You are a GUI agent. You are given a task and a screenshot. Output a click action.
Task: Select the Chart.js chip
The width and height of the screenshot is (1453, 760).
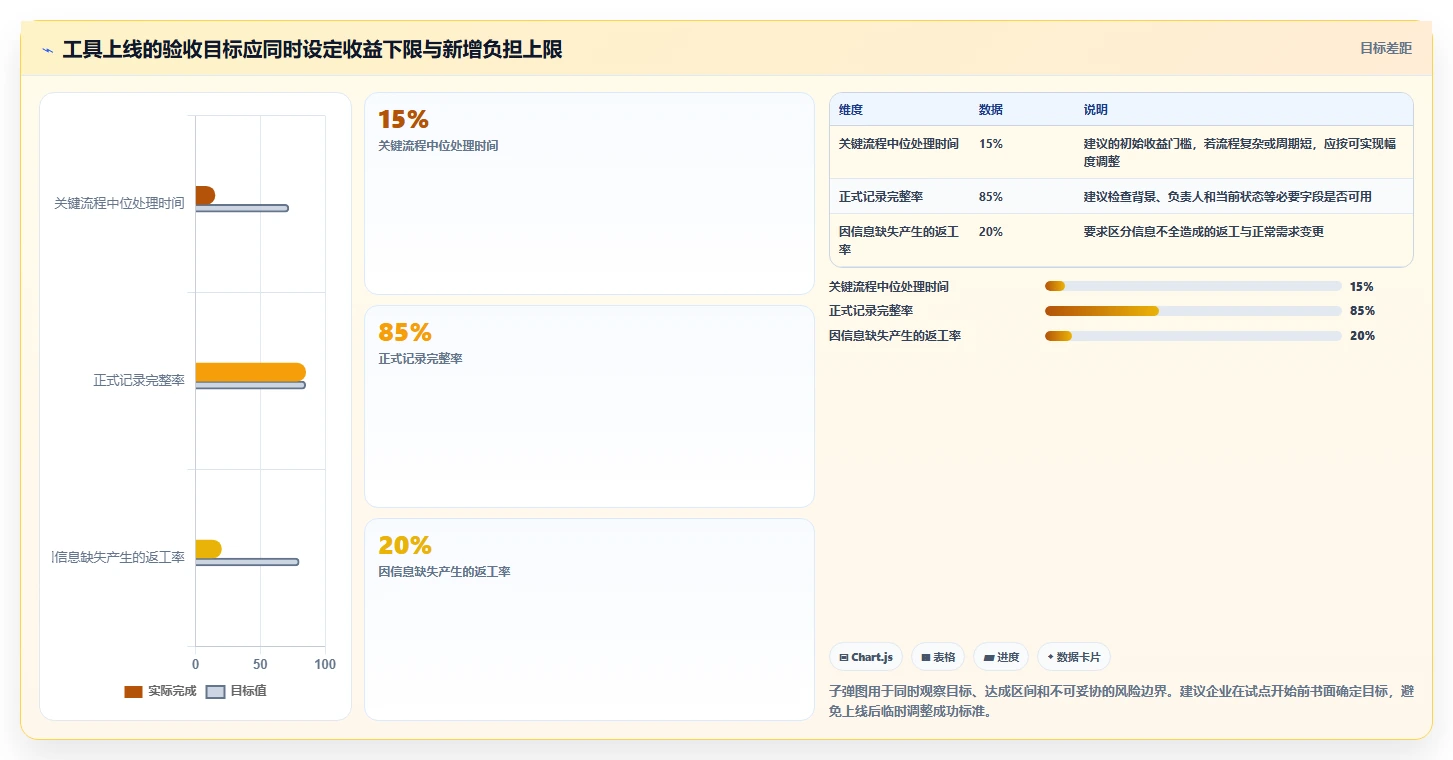tap(866, 657)
